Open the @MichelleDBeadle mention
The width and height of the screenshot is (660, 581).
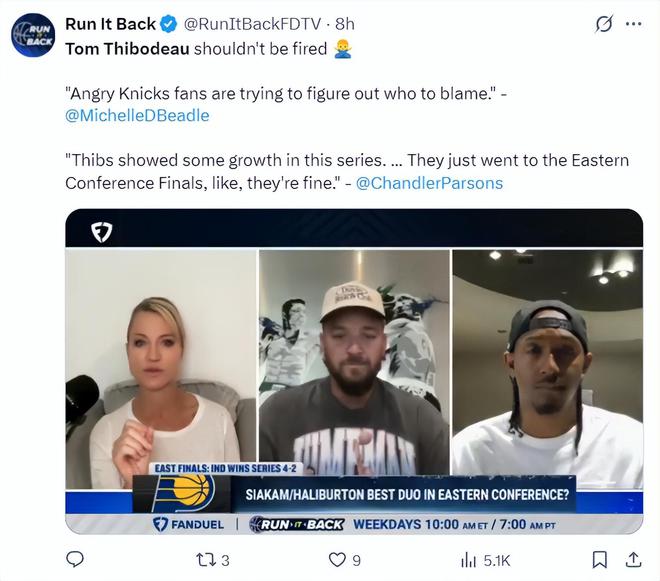tap(137, 115)
